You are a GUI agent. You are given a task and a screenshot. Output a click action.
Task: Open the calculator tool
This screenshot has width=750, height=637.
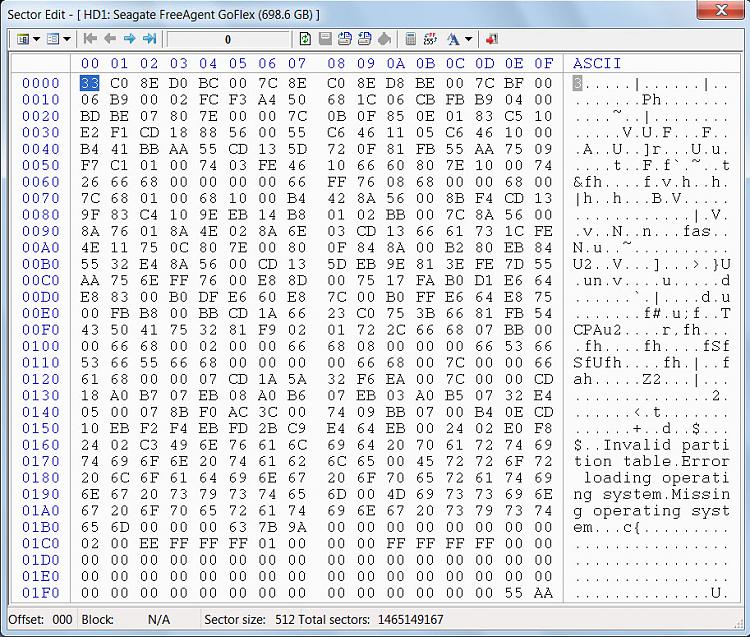(410, 39)
